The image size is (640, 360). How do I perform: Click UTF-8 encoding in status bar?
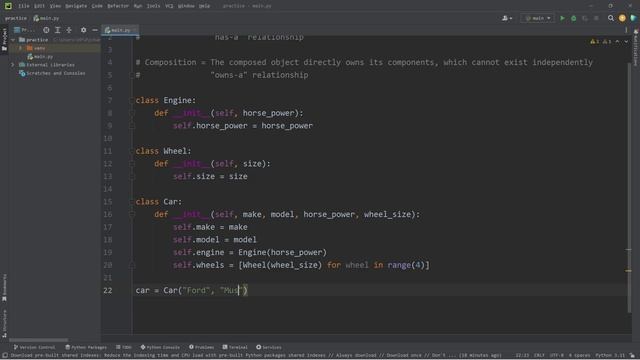[557, 356]
